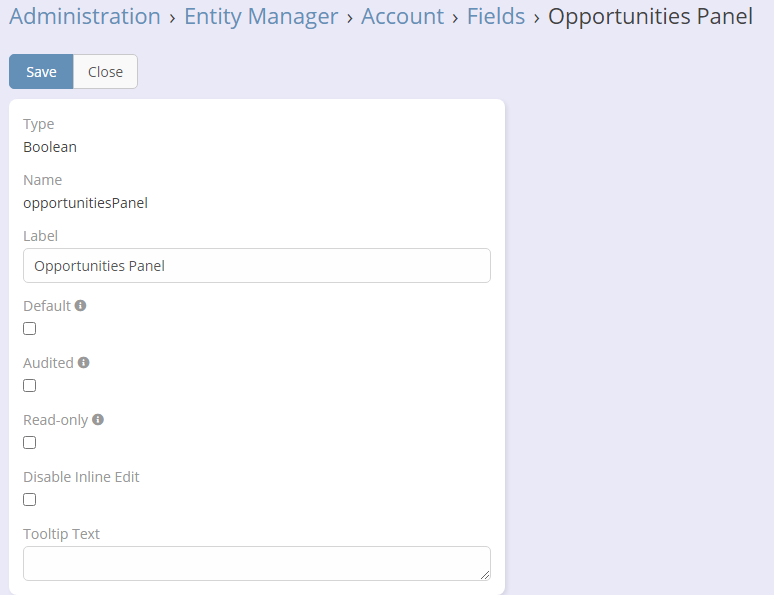Image resolution: width=774 pixels, height=595 pixels.
Task: Grab the Tooltip Text textarea resize handle
Action: tap(485, 575)
